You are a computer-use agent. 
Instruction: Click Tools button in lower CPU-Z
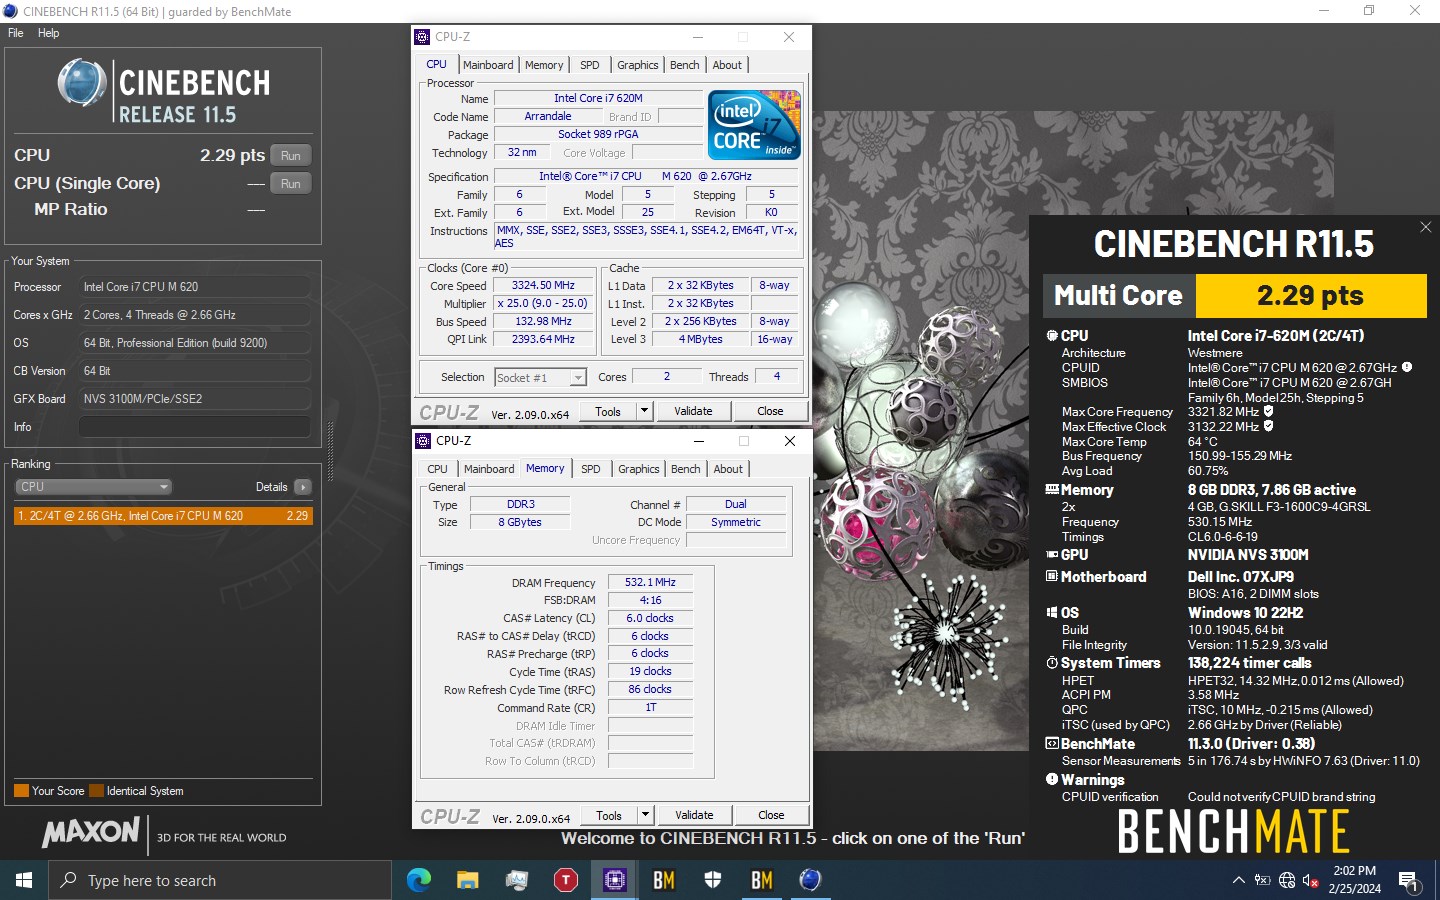609,815
